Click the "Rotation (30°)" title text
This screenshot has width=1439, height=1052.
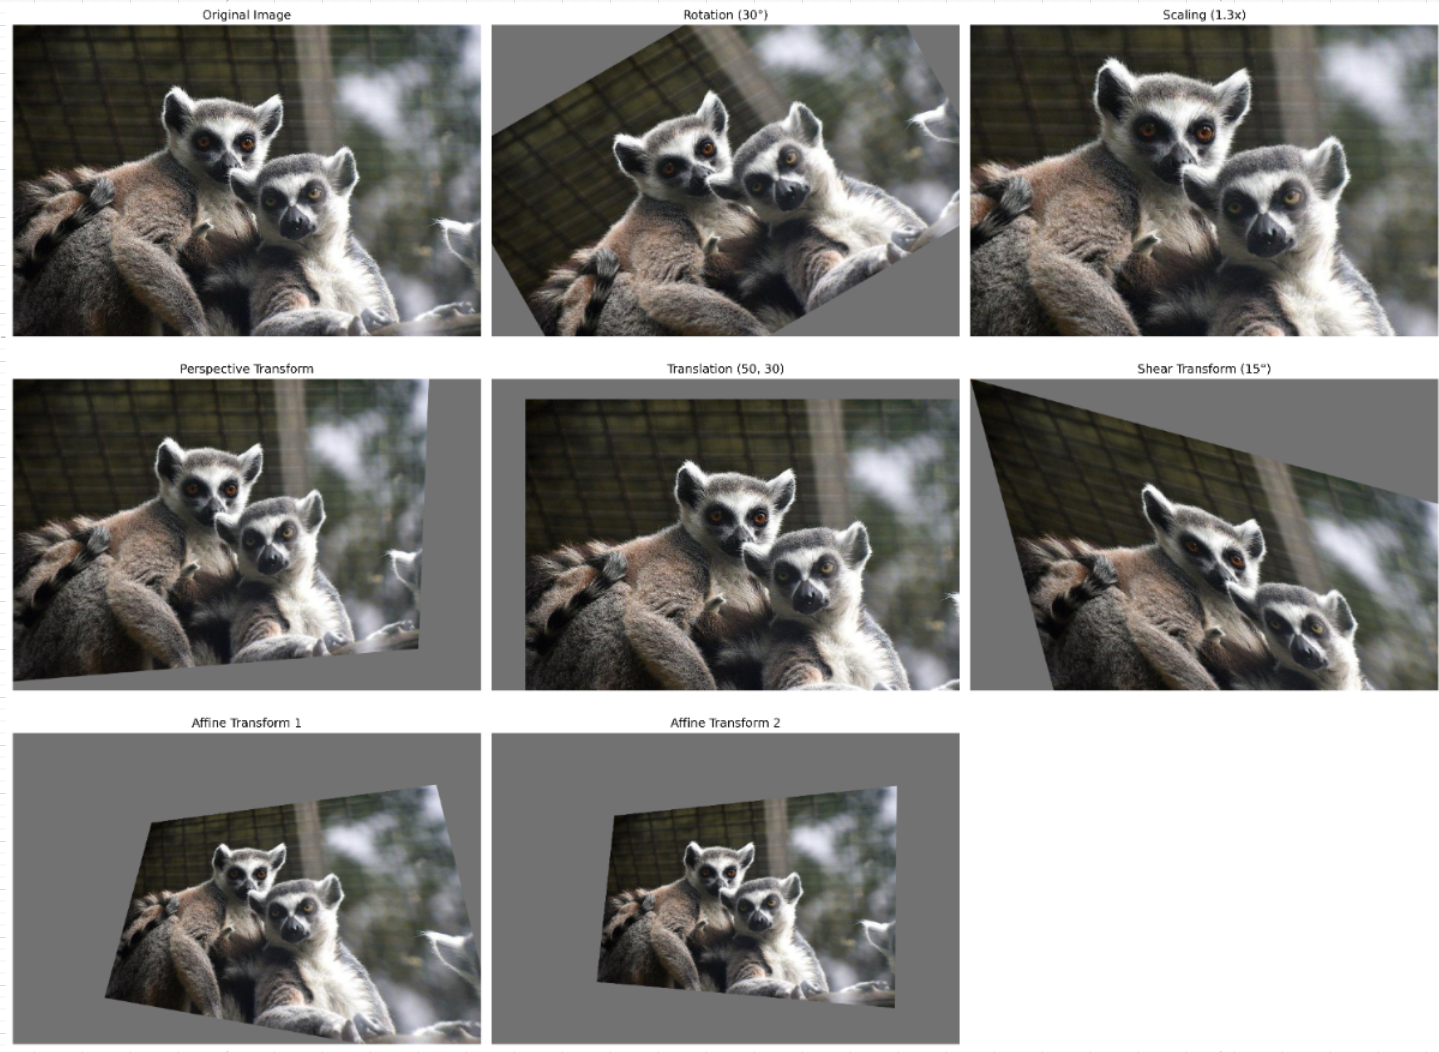[x=726, y=15]
